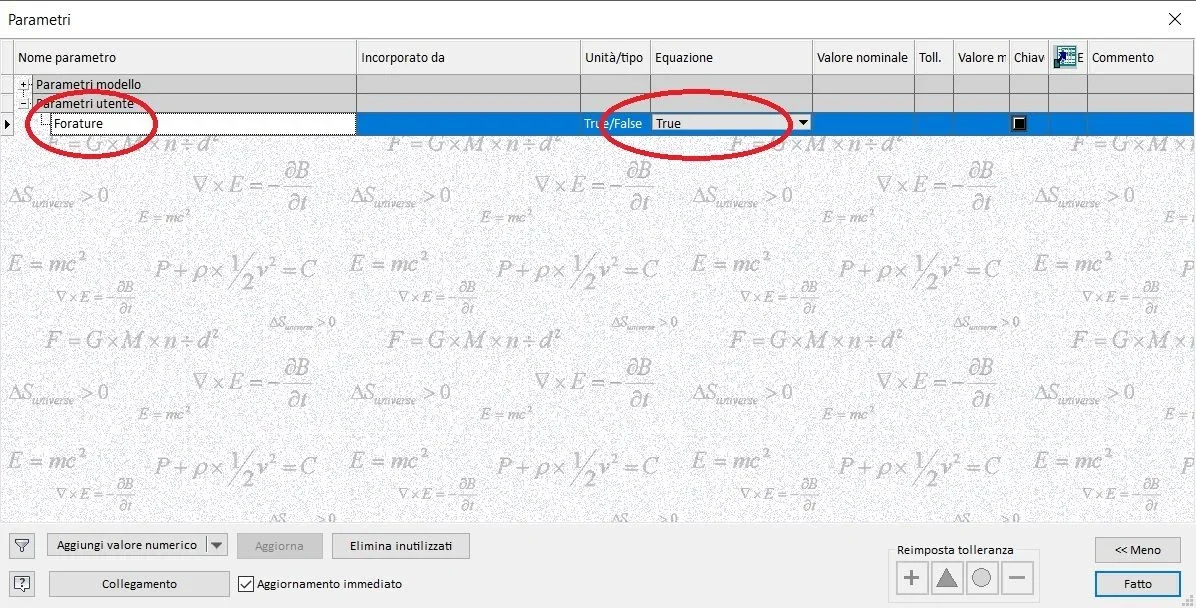Close the Parametri dialog

(1175, 20)
